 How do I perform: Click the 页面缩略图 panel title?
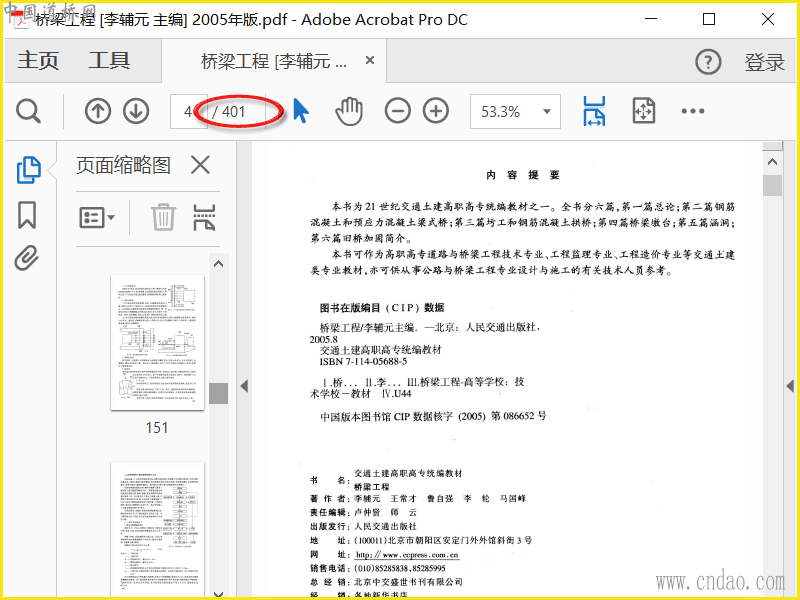click(x=123, y=165)
